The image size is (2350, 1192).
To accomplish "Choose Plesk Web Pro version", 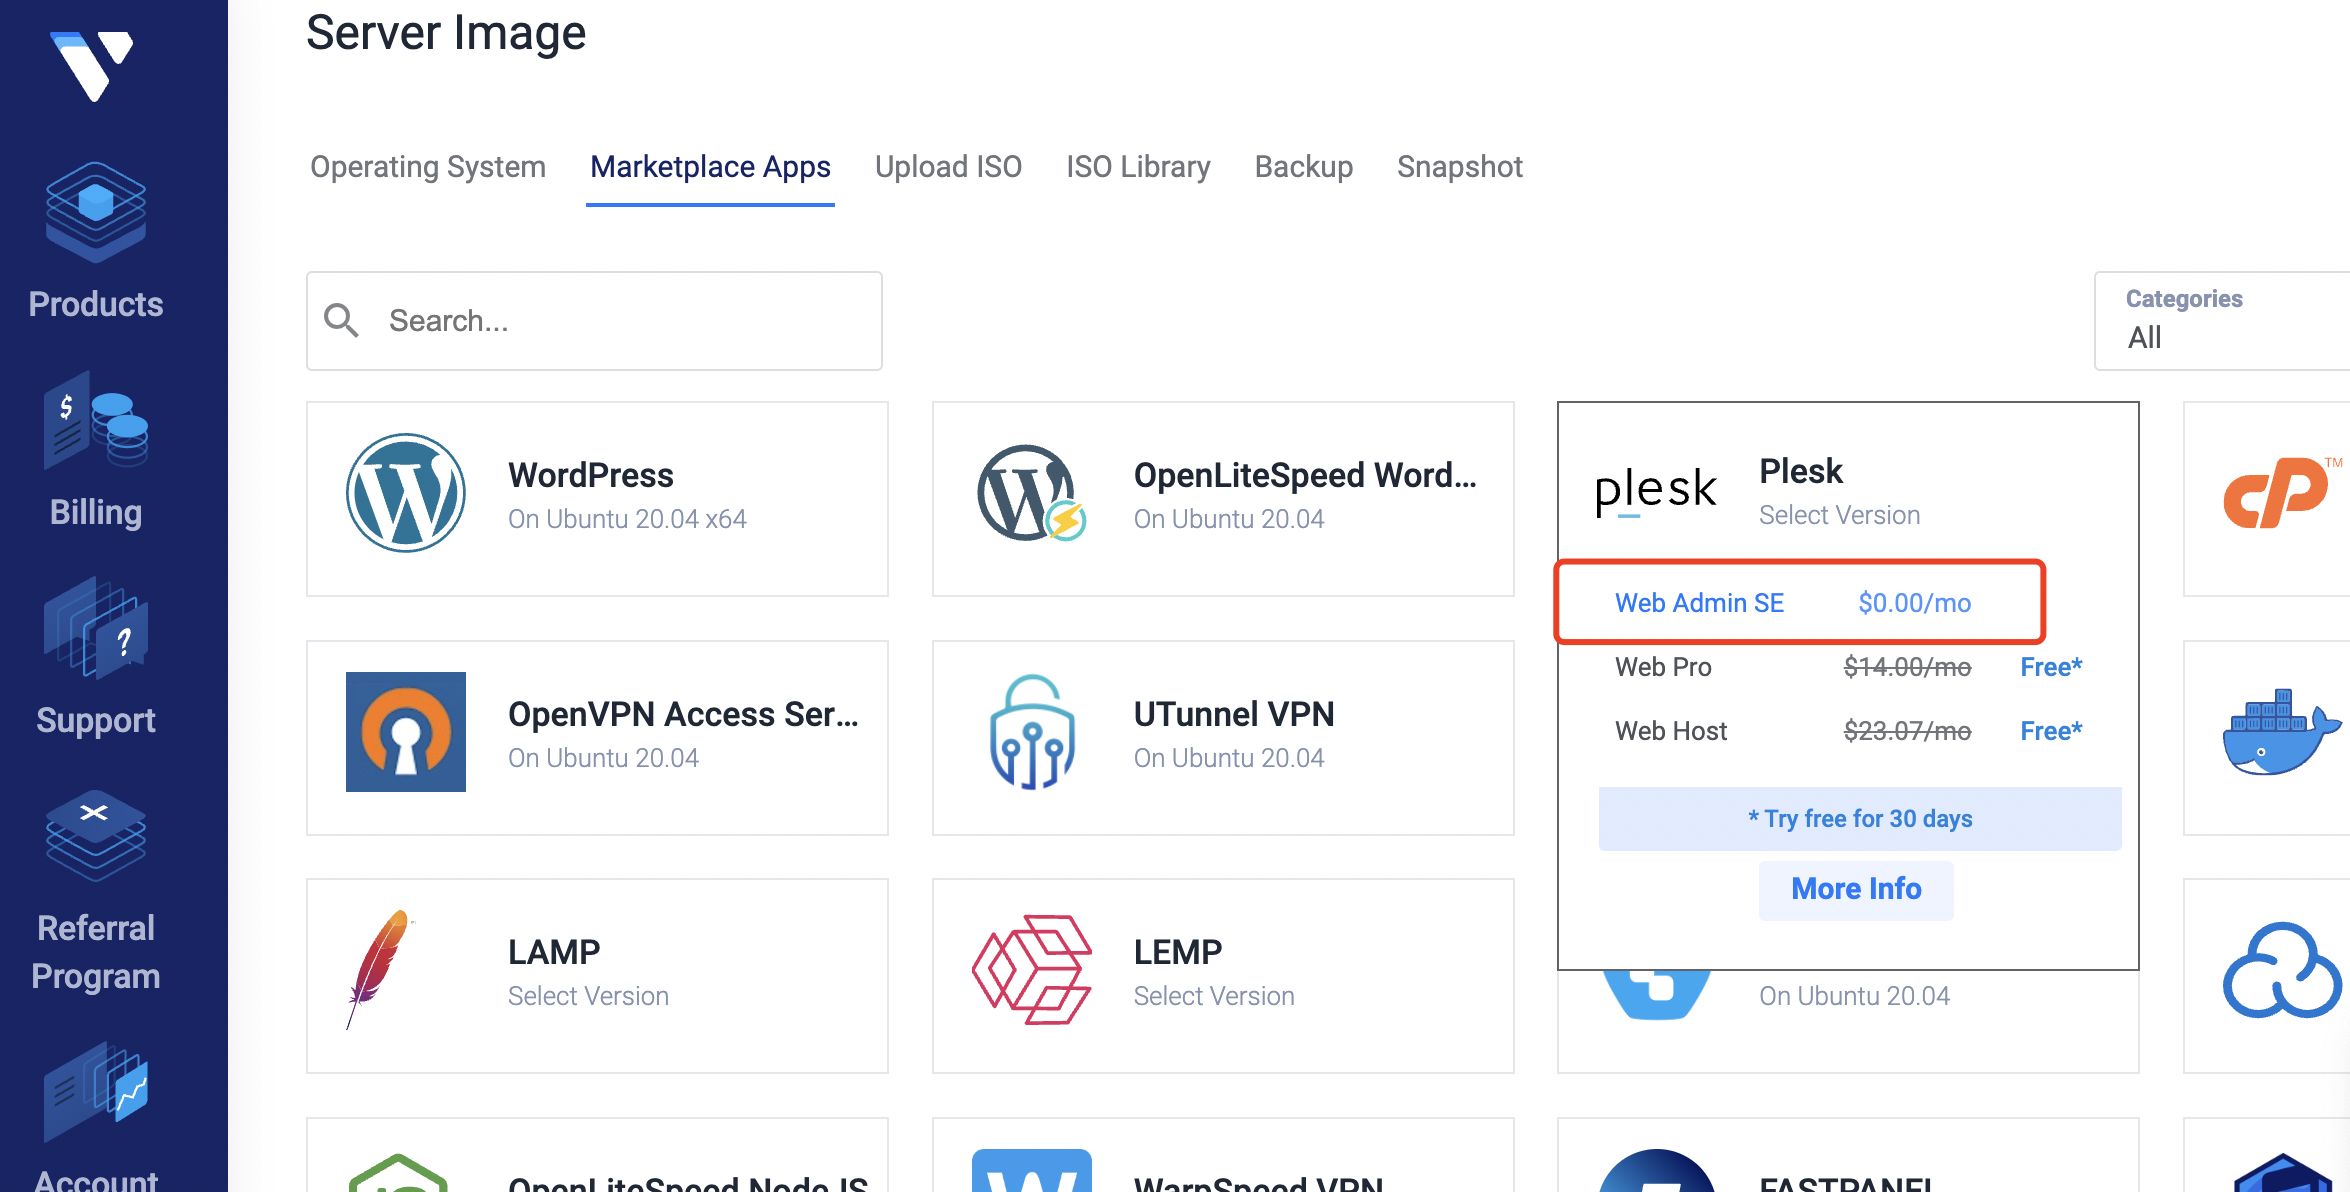I will pos(1663,667).
